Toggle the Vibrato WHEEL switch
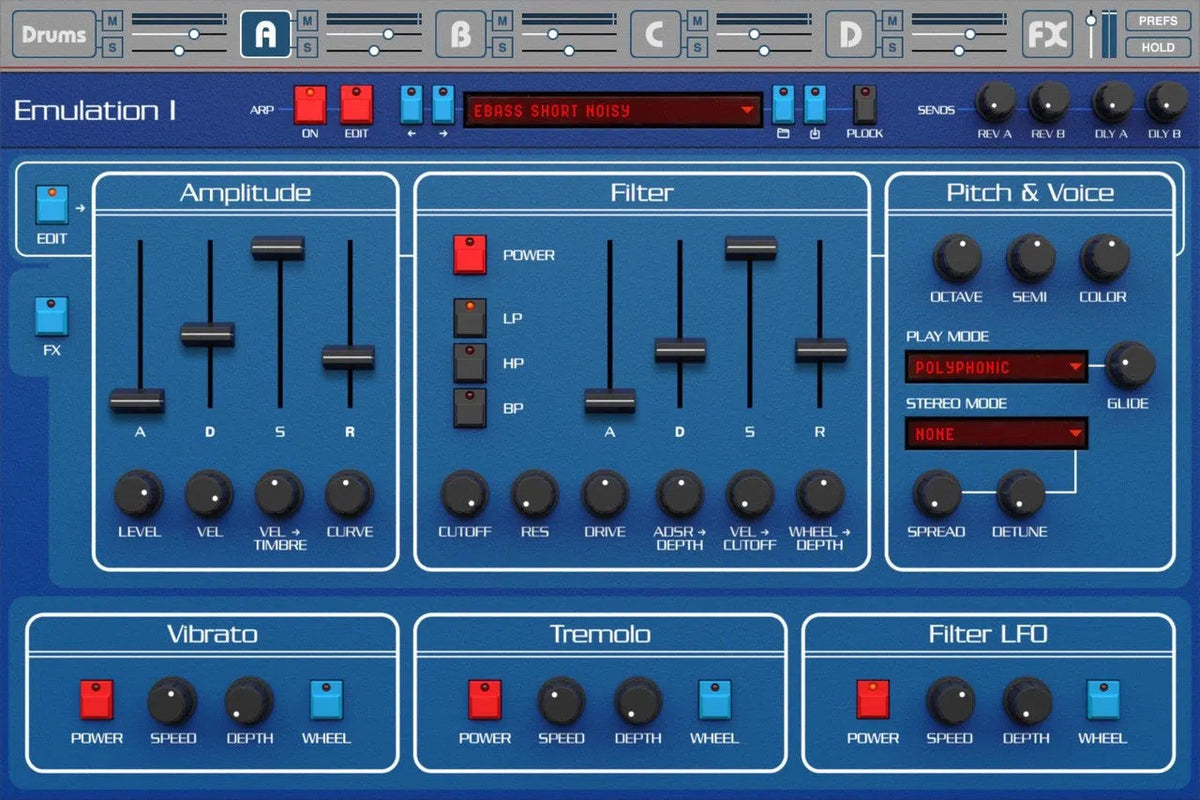This screenshot has height=800, width=1200. pyautogui.click(x=325, y=700)
